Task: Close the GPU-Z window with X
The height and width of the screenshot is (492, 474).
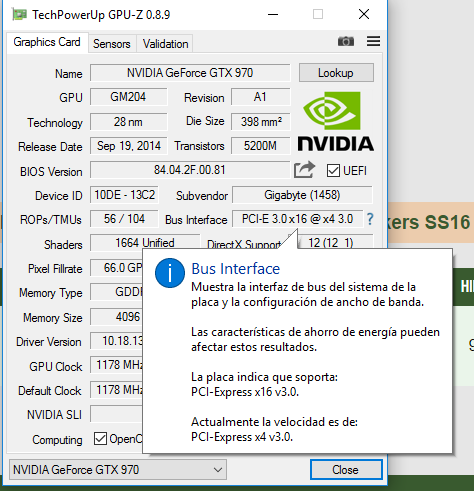Action: (x=364, y=14)
